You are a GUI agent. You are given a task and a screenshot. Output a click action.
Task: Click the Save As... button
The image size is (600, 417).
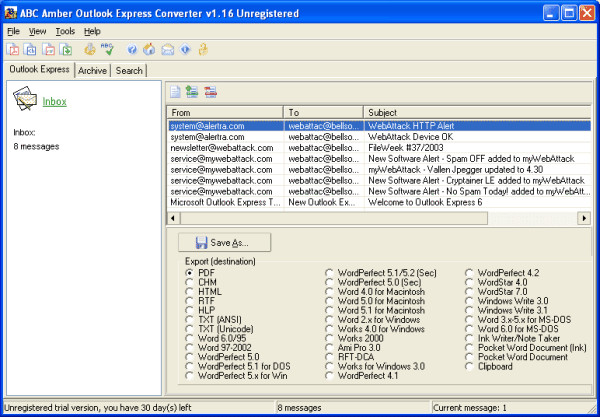225,243
